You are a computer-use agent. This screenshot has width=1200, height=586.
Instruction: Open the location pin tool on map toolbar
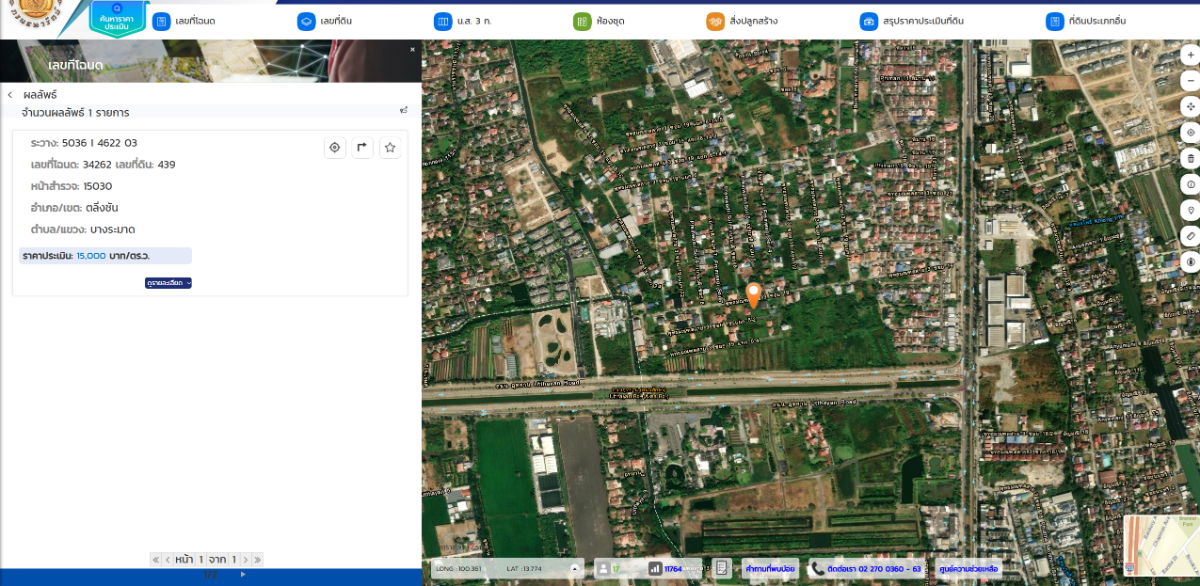pos(1190,210)
